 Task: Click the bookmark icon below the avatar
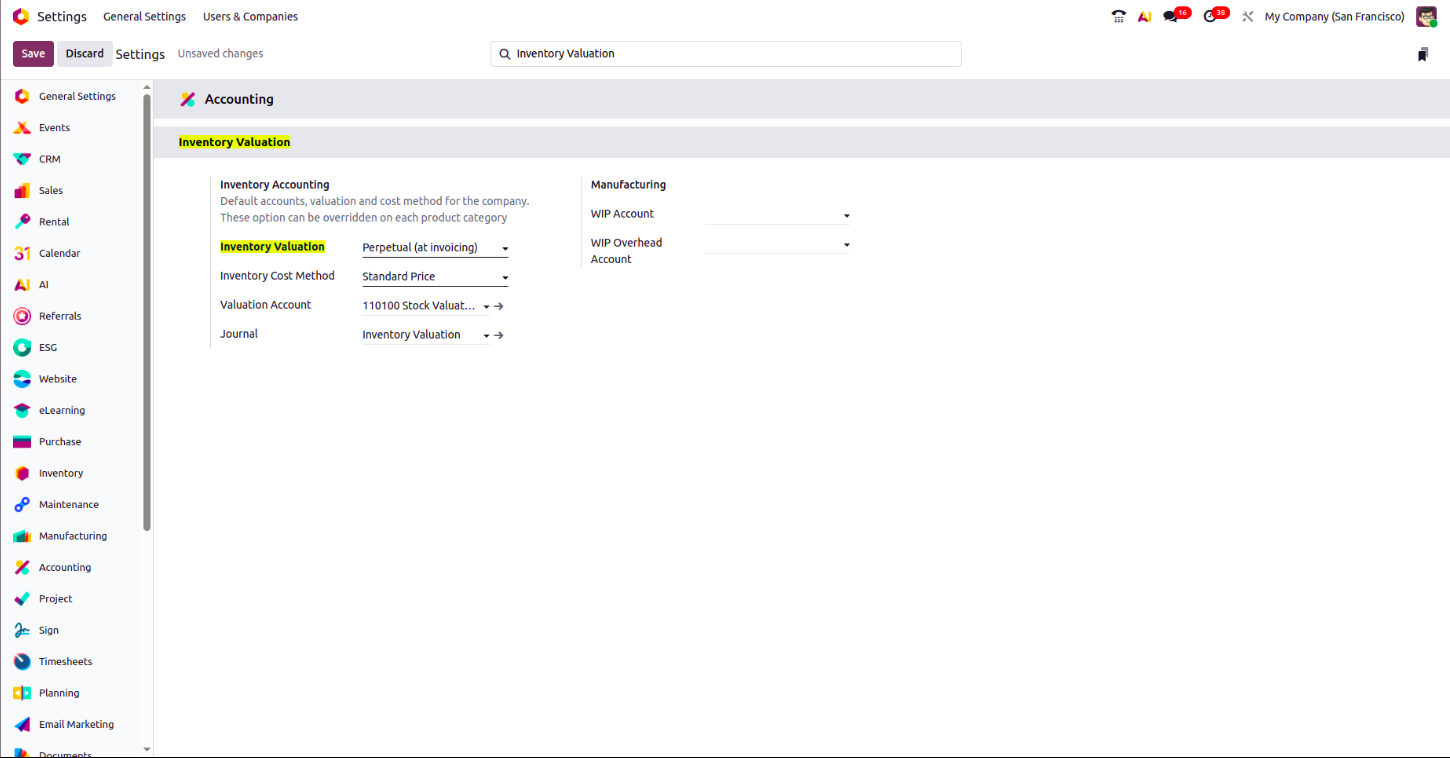pyautogui.click(x=1422, y=54)
